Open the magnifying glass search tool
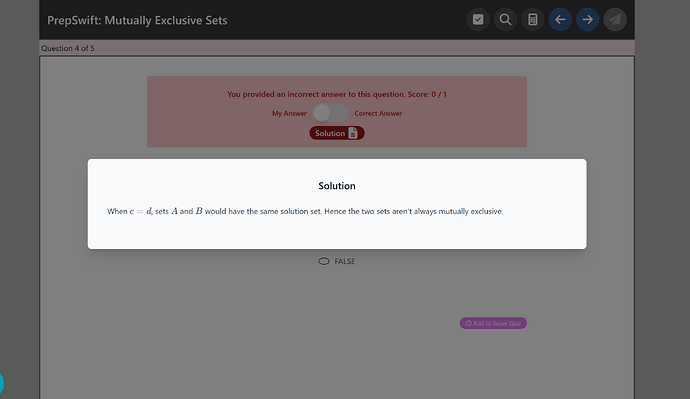 point(505,20)
